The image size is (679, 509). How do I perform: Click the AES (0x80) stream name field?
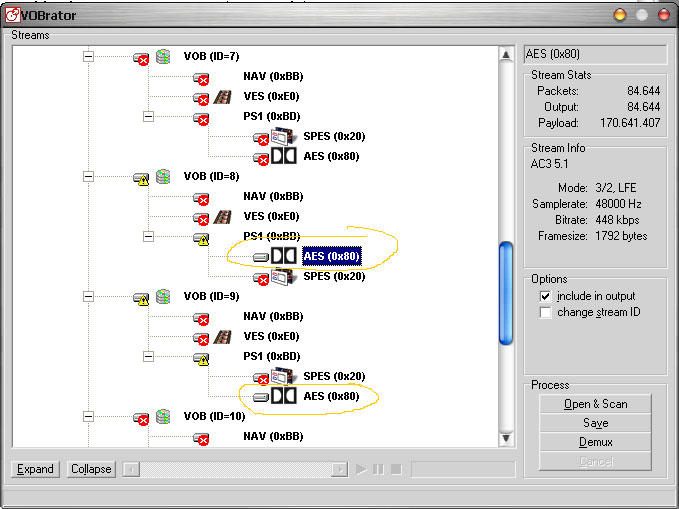click(595, 54)
